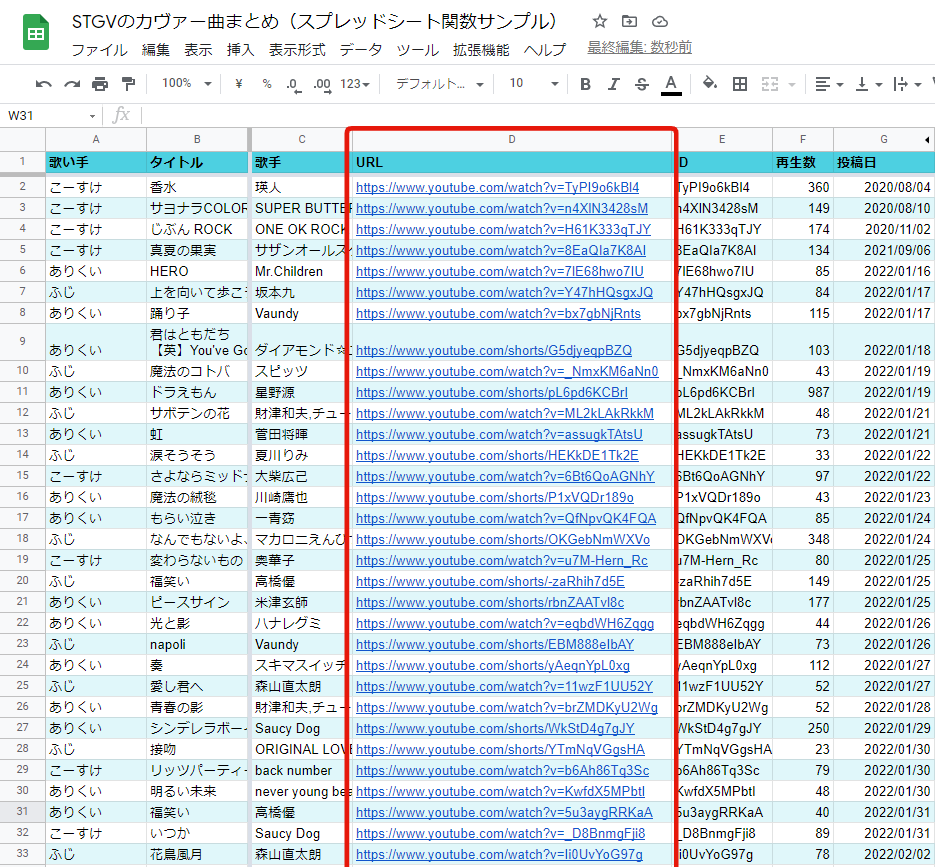Click the 最終編集: 数秒前 link
Image resolution: width=935 pixels, height=867 pixels.
[x=639, y=48]
